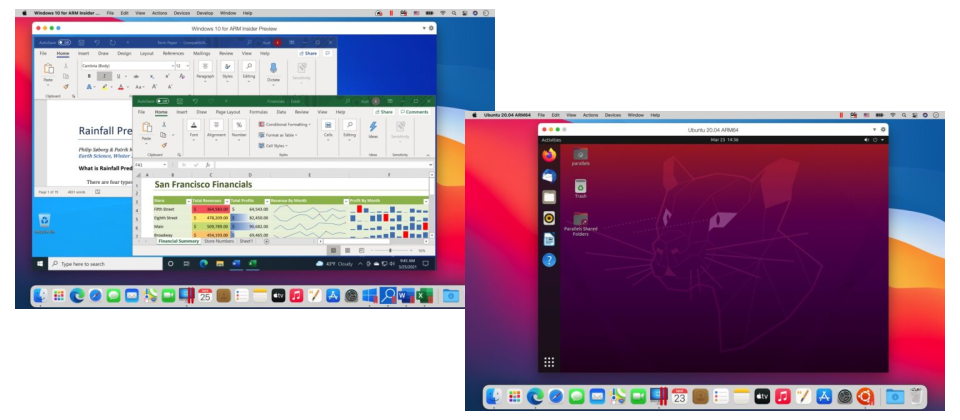Launch Edge from Windows taskbar

tap(204, 263)
